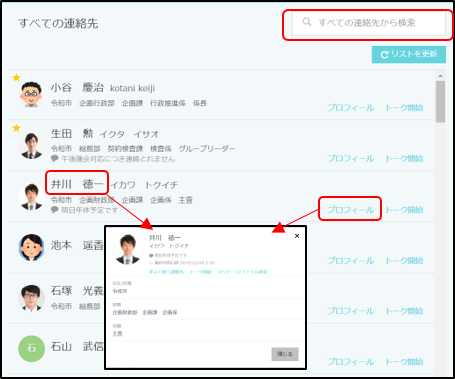Click the name 石塚 光義

(x=77, y=291)
